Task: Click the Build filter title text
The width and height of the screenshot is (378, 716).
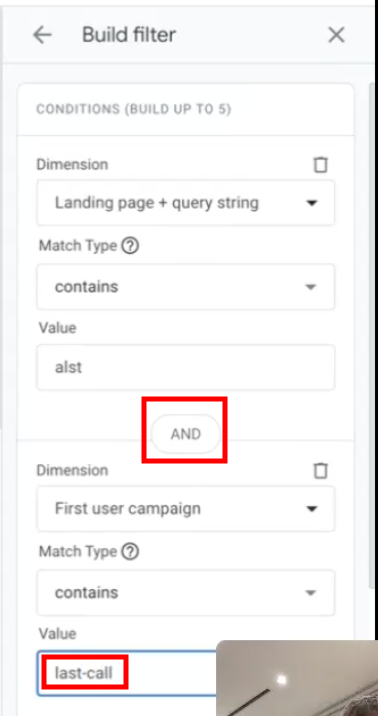Action: point(129,35)
